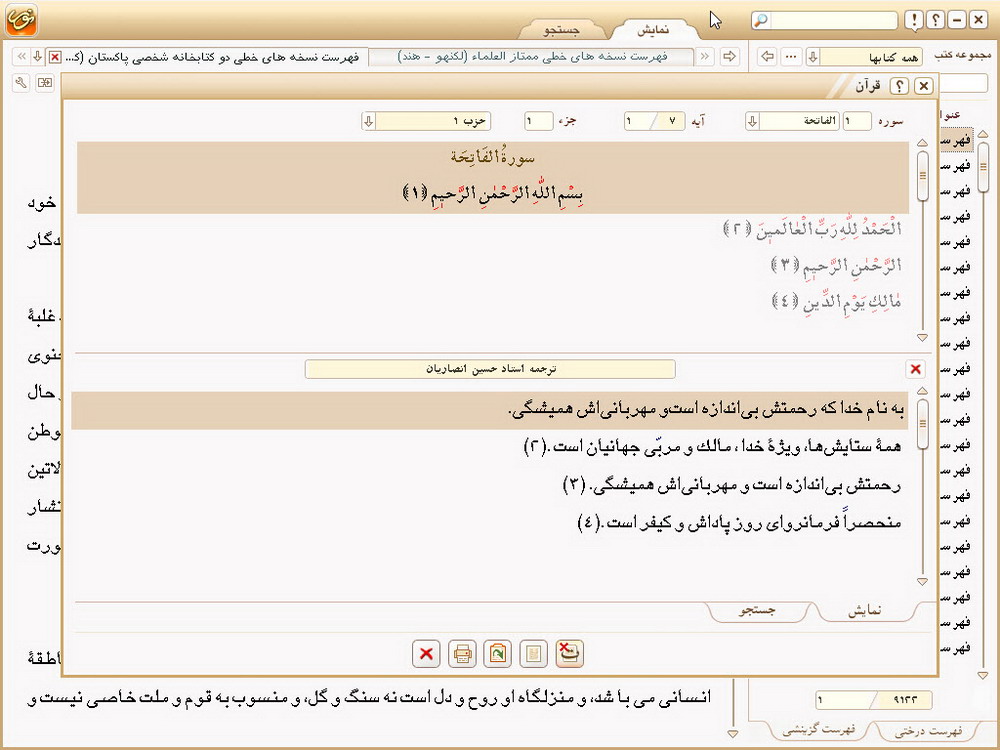Click the Arabic text scrollbar down arrow
The image size is (1000, 750).
(922, 337)
